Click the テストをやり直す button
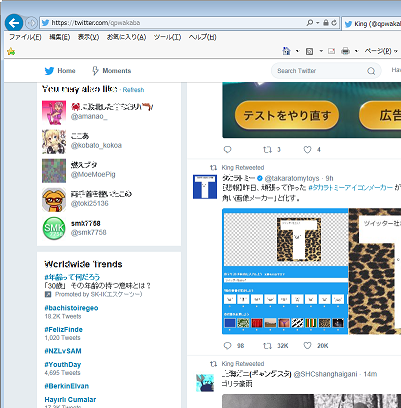The width and height of the screenshot is (401, 408). [287, 115]
